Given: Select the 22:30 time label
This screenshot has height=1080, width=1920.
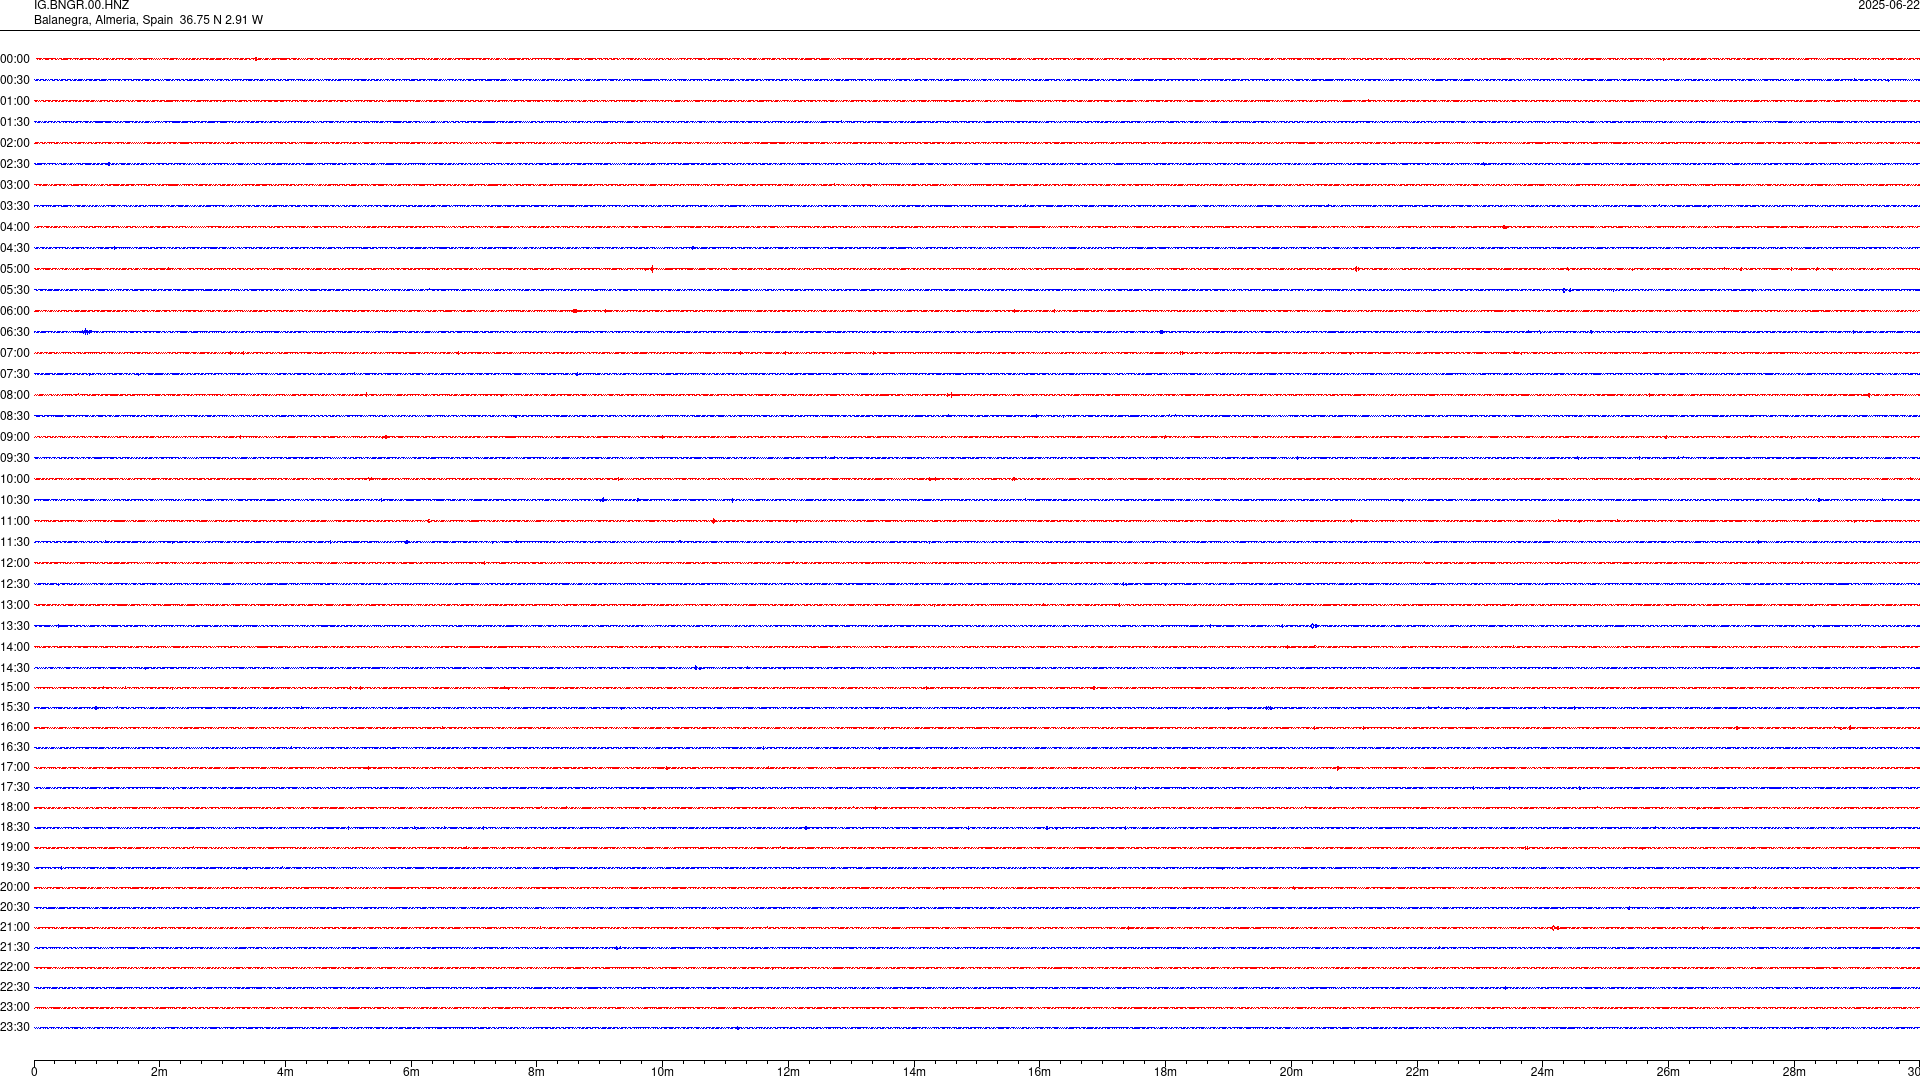Looking at the screenshot, I should pos(15,987).
